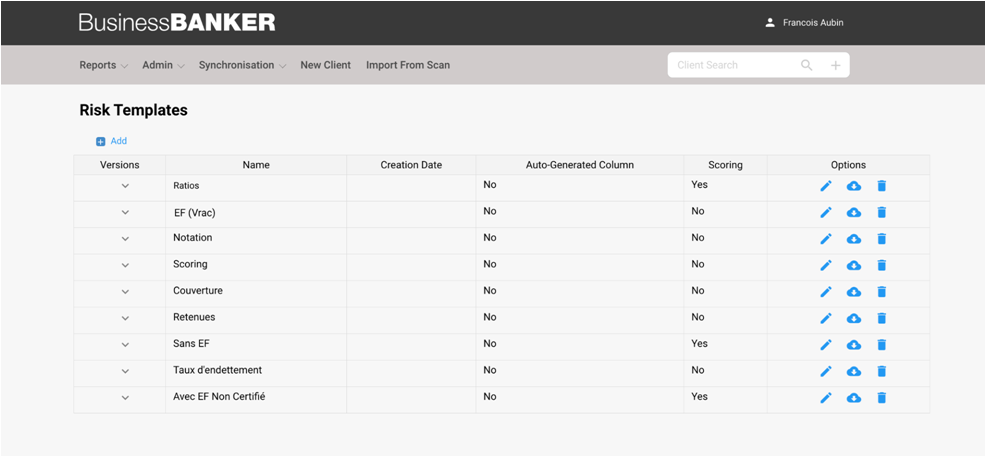Delete the Retenues template with trash icon
The height and width of the screenshot is (457, 986).
[882, 318]
